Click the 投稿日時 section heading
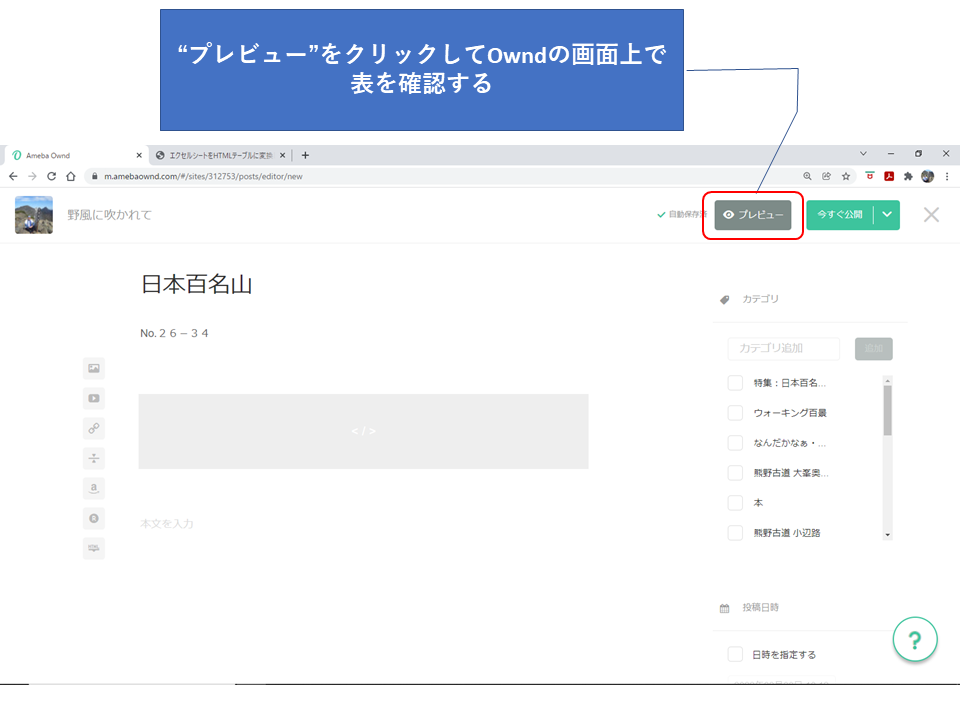The height and width of the screenshot is (720, 960). pyautogui.click(x=760, y=607)
